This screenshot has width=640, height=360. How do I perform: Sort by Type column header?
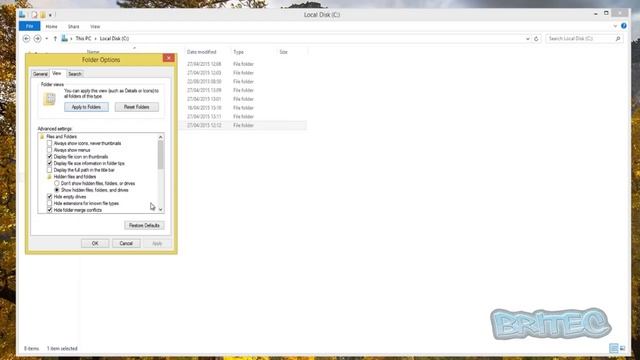coord(238,52)
